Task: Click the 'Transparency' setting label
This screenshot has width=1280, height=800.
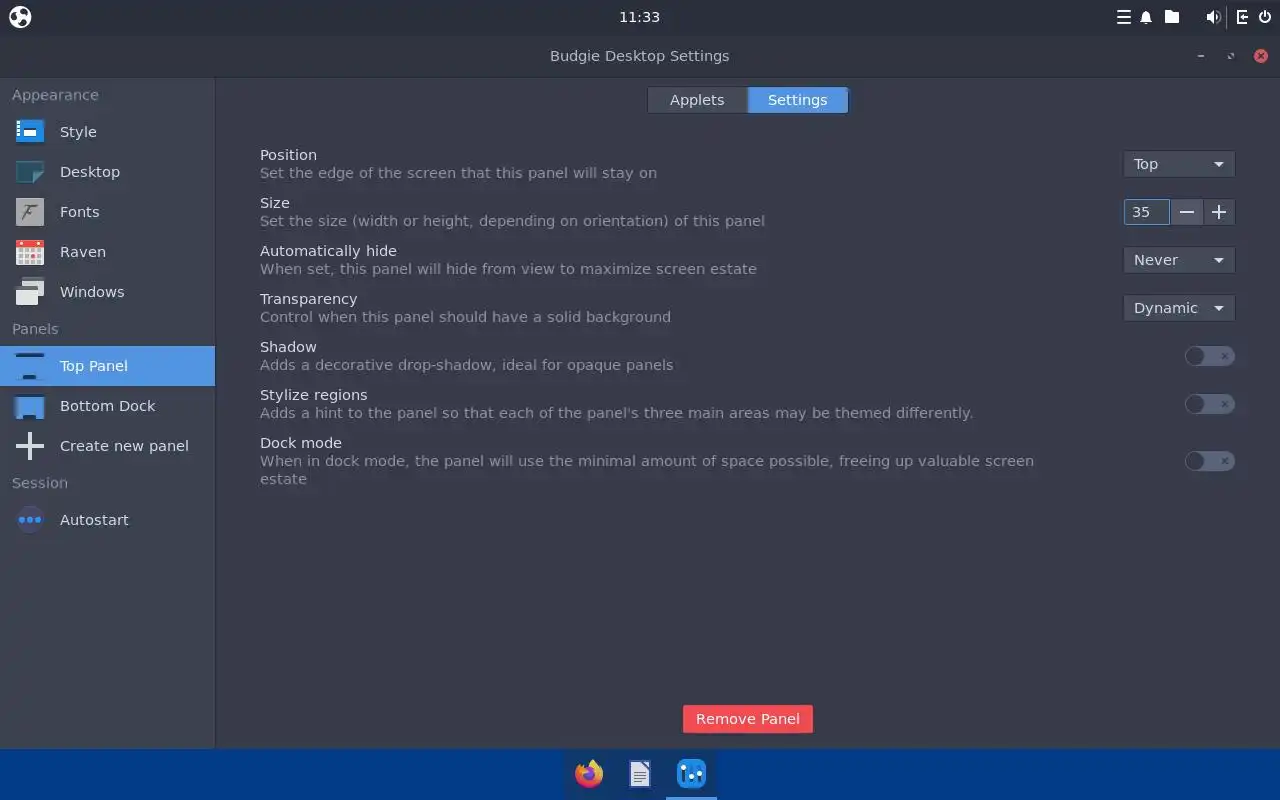Action: pyautogui.click(x=308, y=299)
